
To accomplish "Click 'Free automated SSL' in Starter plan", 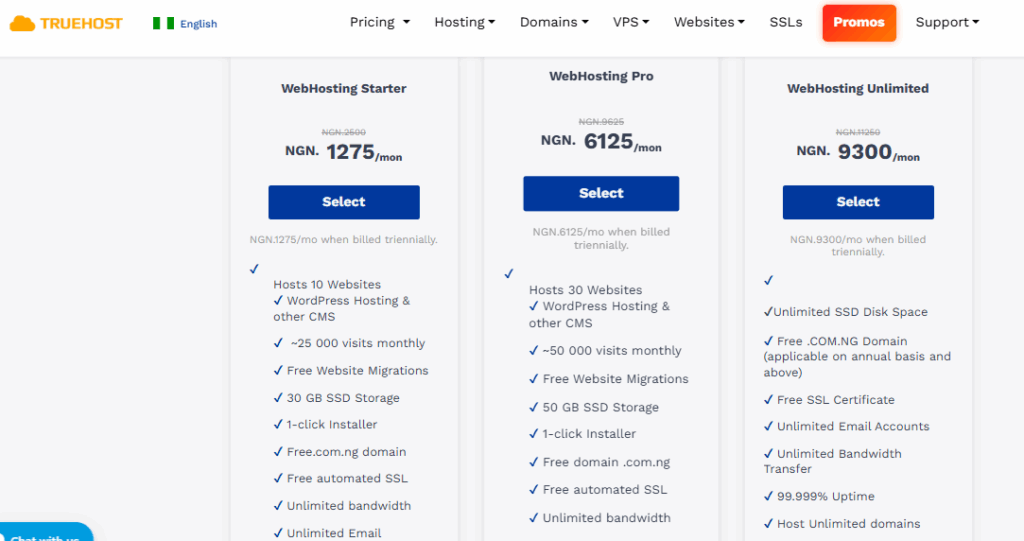I will [x=347, y=478].
